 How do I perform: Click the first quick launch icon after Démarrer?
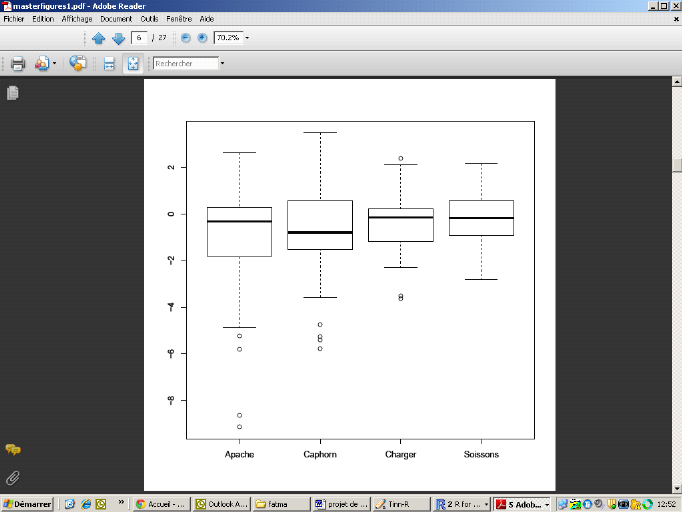70,504
